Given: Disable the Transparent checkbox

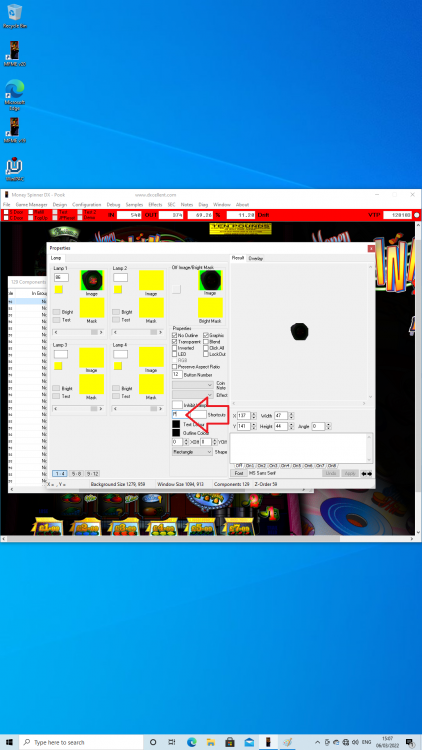Looking at the screenshot, I should pos(175,342).
